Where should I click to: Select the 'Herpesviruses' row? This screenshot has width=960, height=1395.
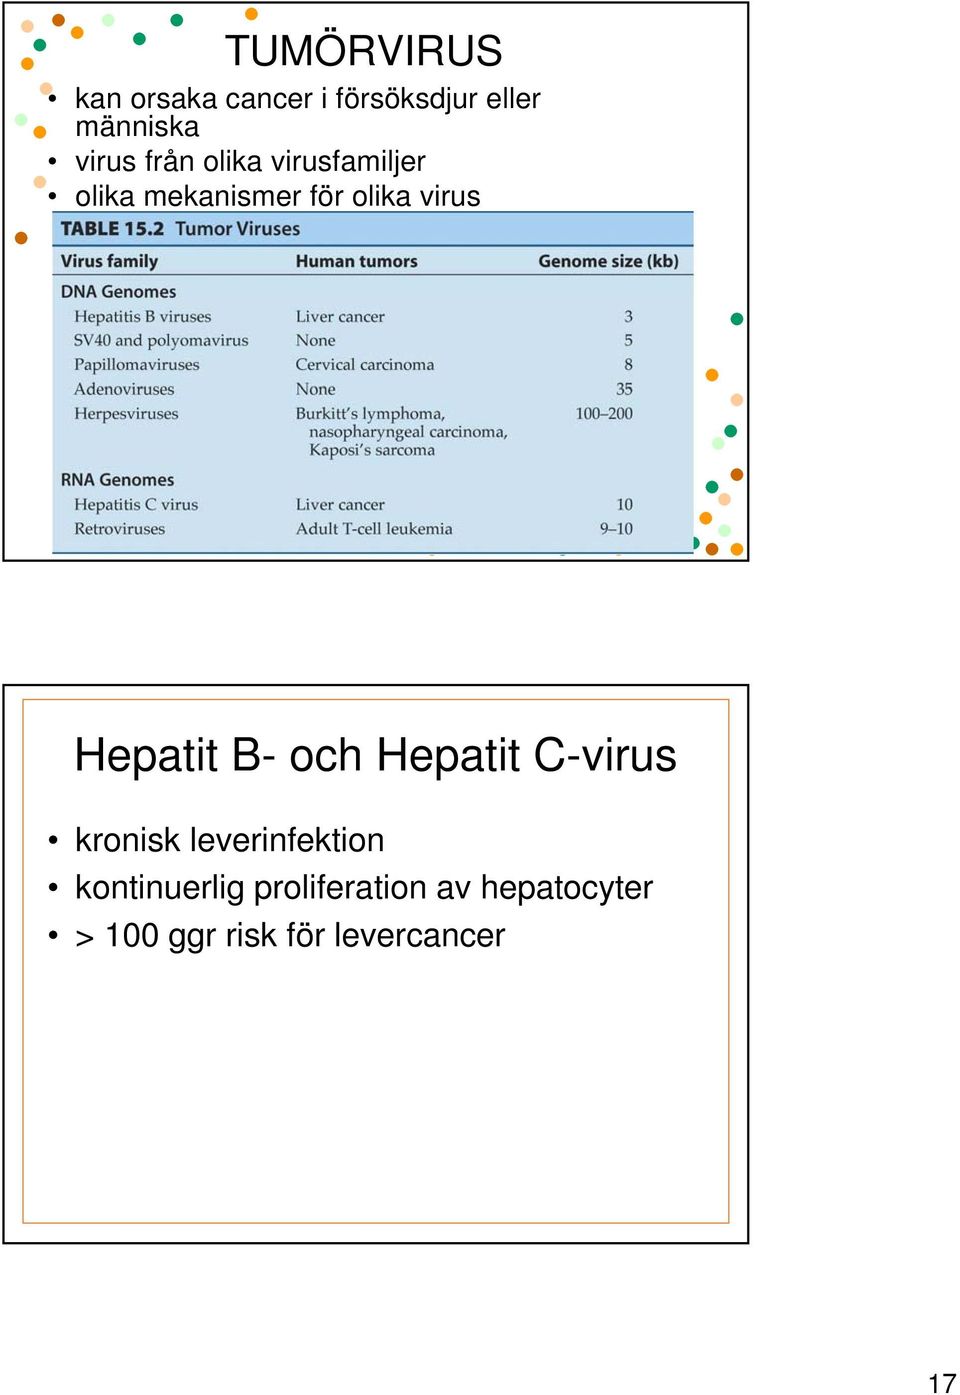click(353, 431)
